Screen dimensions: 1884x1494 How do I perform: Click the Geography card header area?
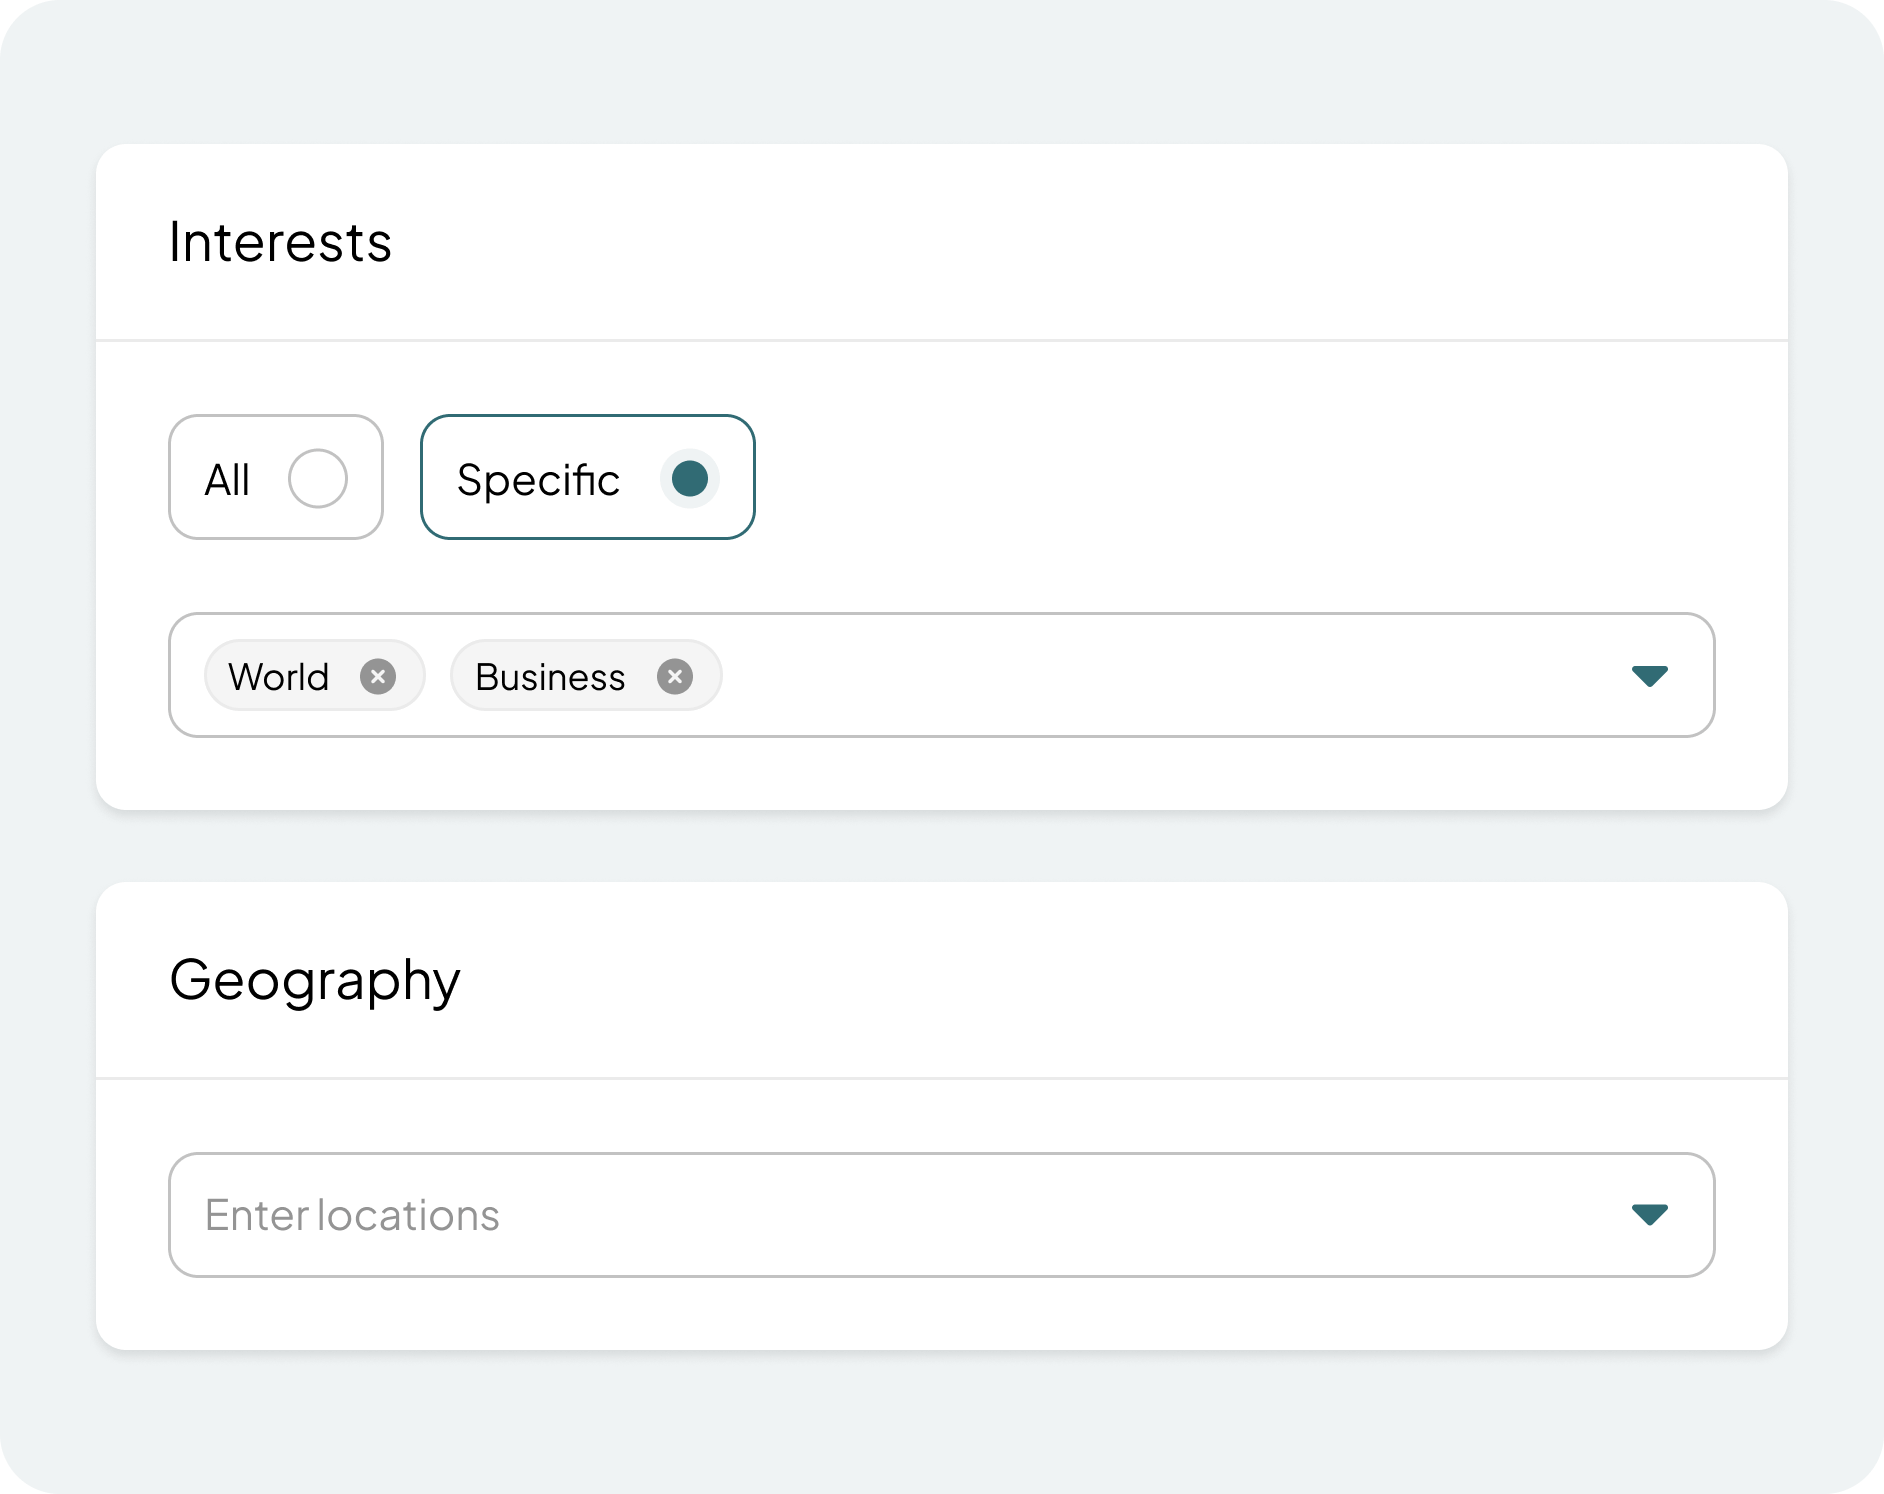click(x=1000, y=980)
